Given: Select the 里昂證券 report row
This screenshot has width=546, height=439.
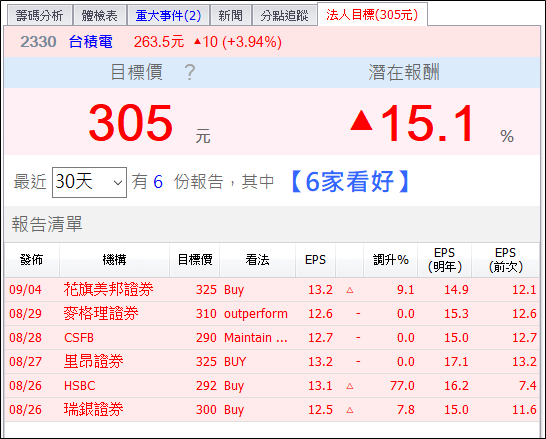Looking at the screenshot, I should tap(272, 362).
